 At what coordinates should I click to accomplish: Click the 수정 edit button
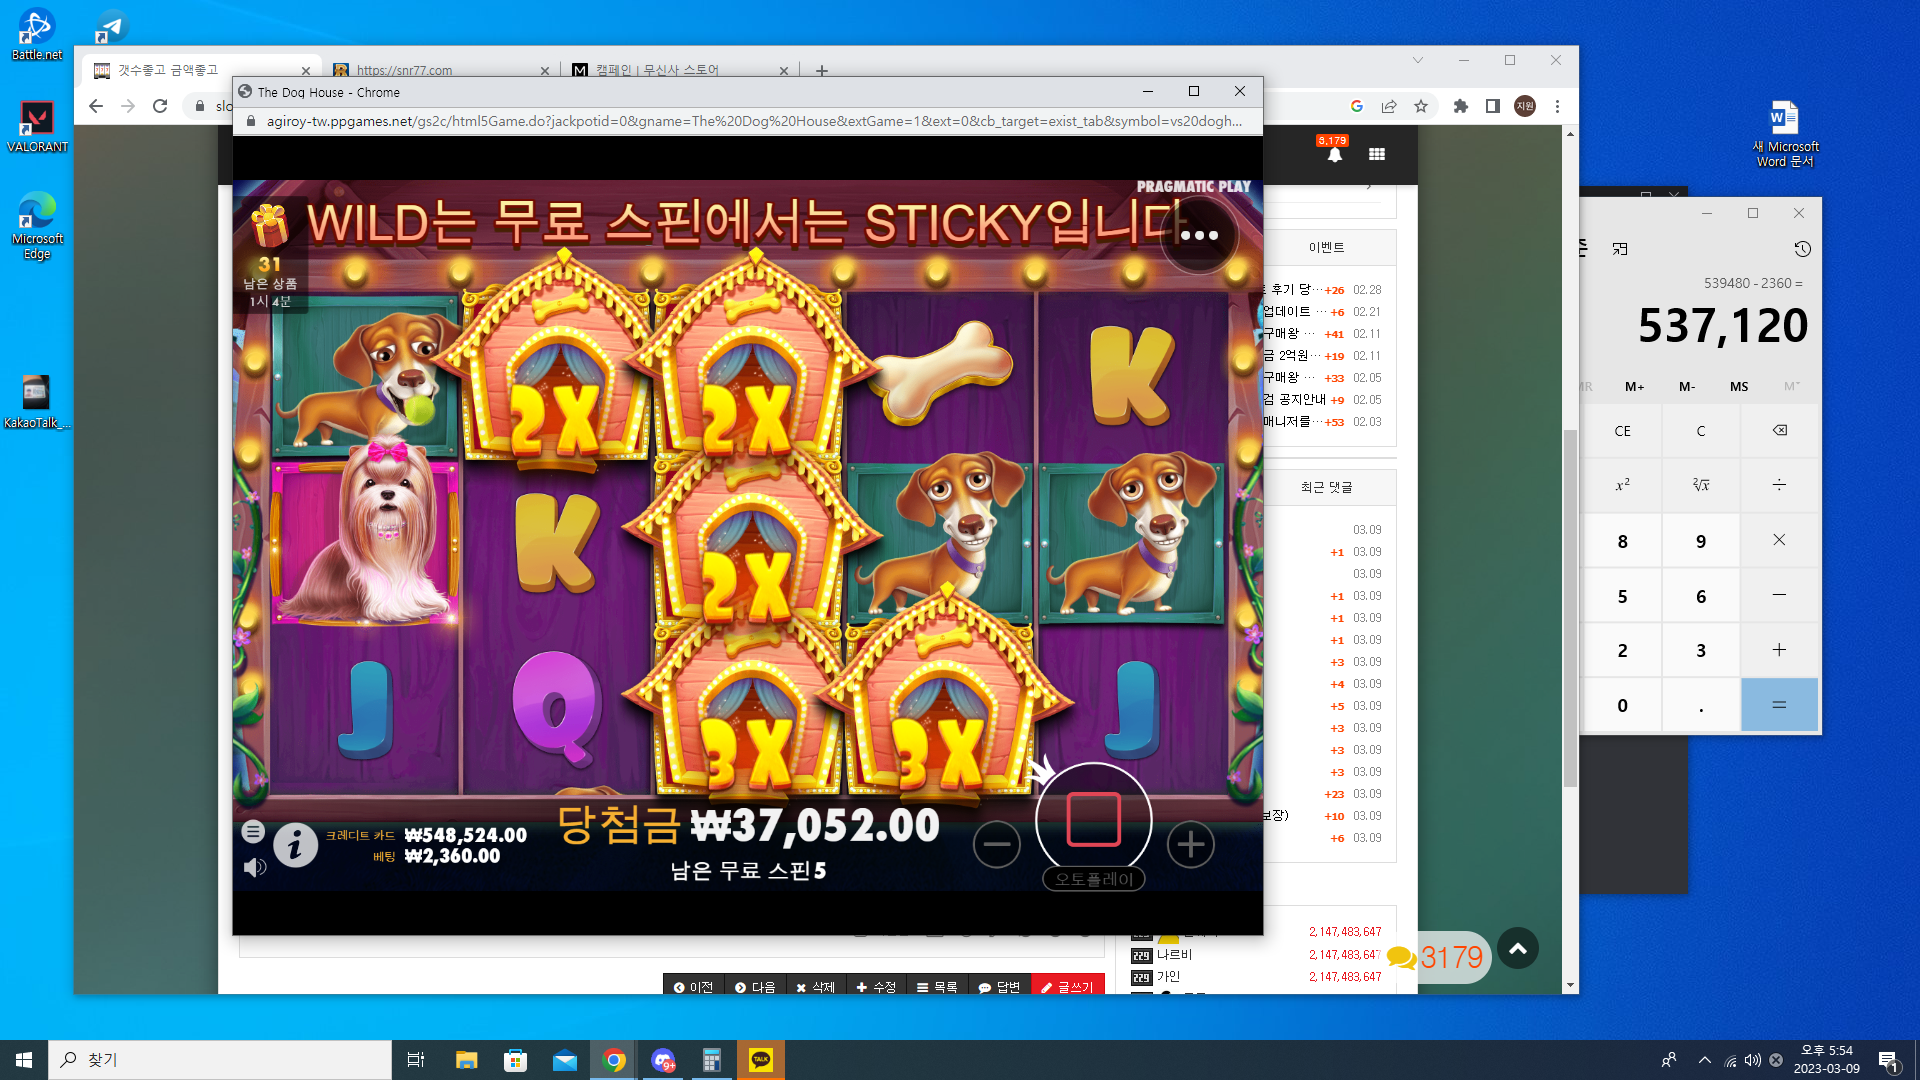(876, 986)
